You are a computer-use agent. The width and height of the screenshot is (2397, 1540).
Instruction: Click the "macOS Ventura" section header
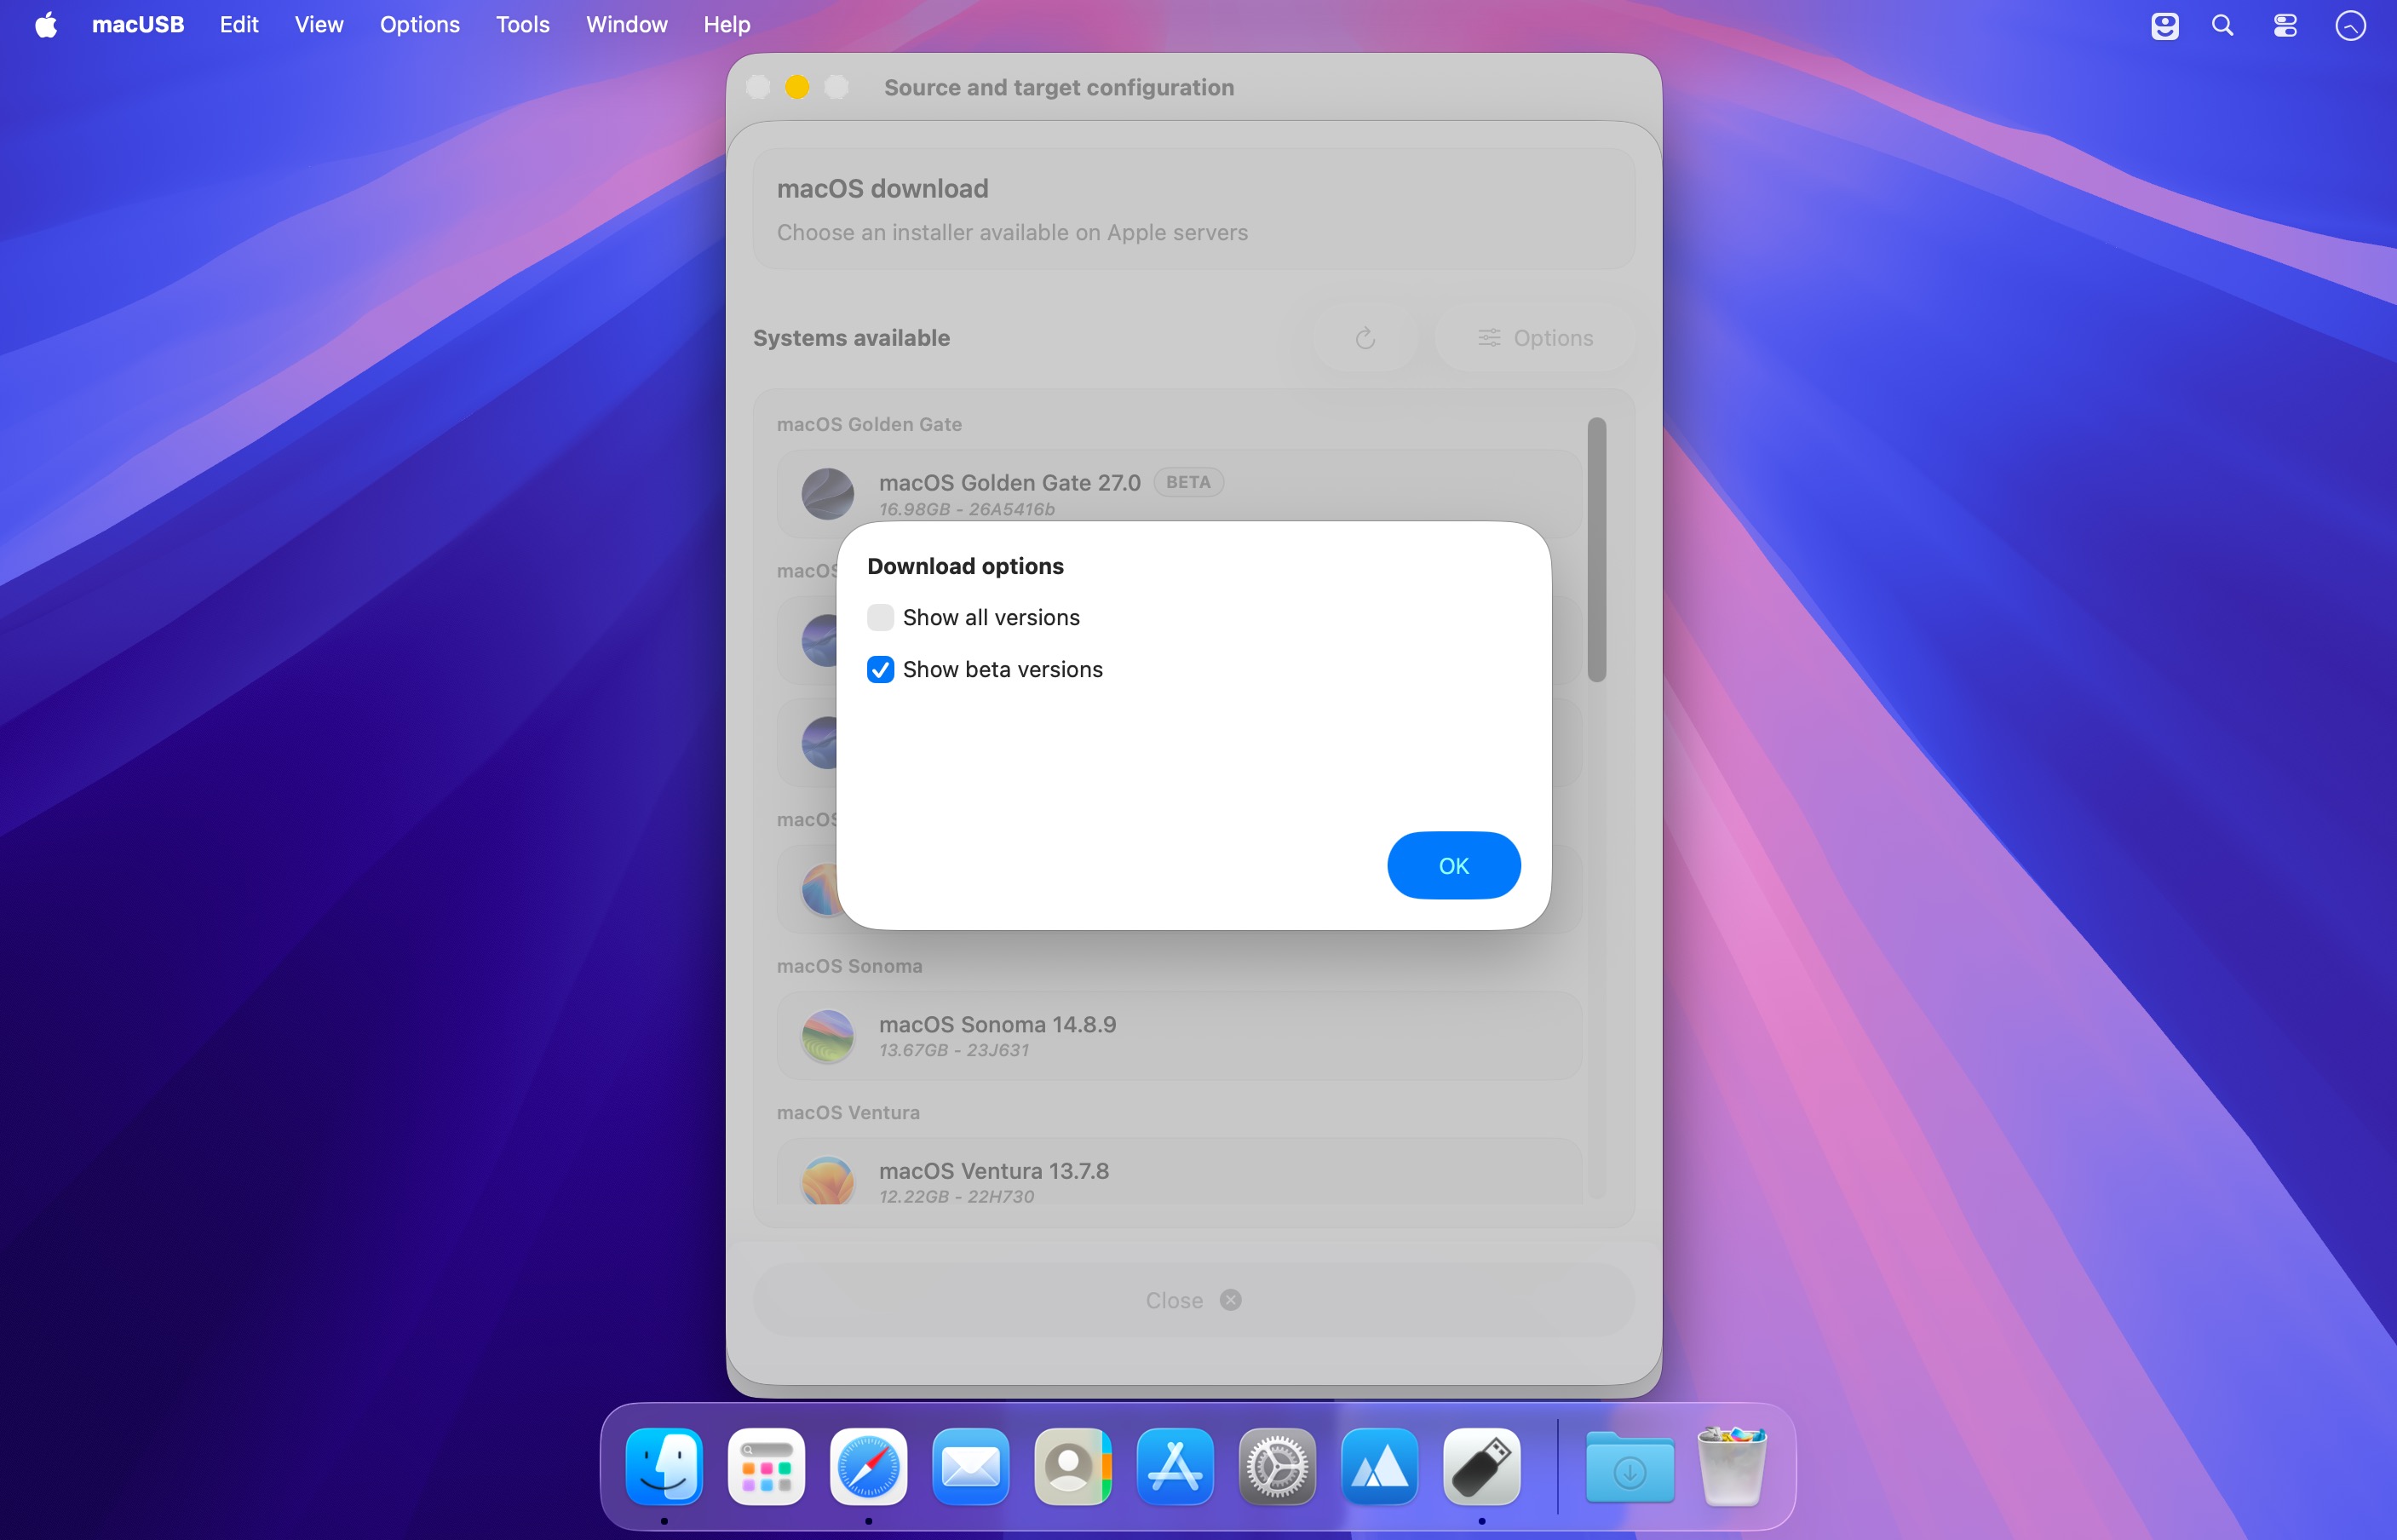tap(848, 1112)
